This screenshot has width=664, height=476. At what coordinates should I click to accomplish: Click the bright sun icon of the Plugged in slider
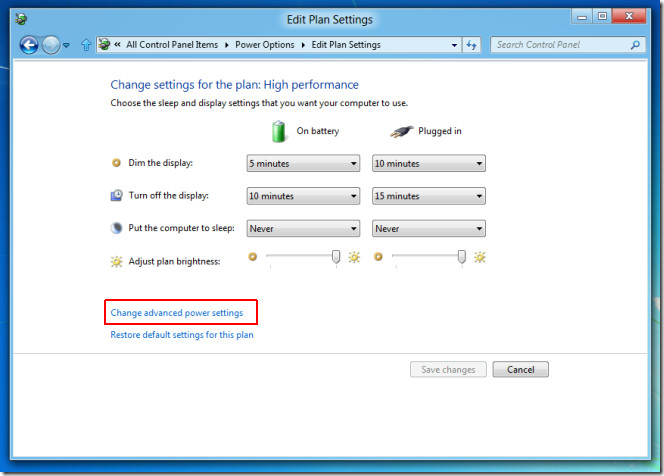[480, 257]
